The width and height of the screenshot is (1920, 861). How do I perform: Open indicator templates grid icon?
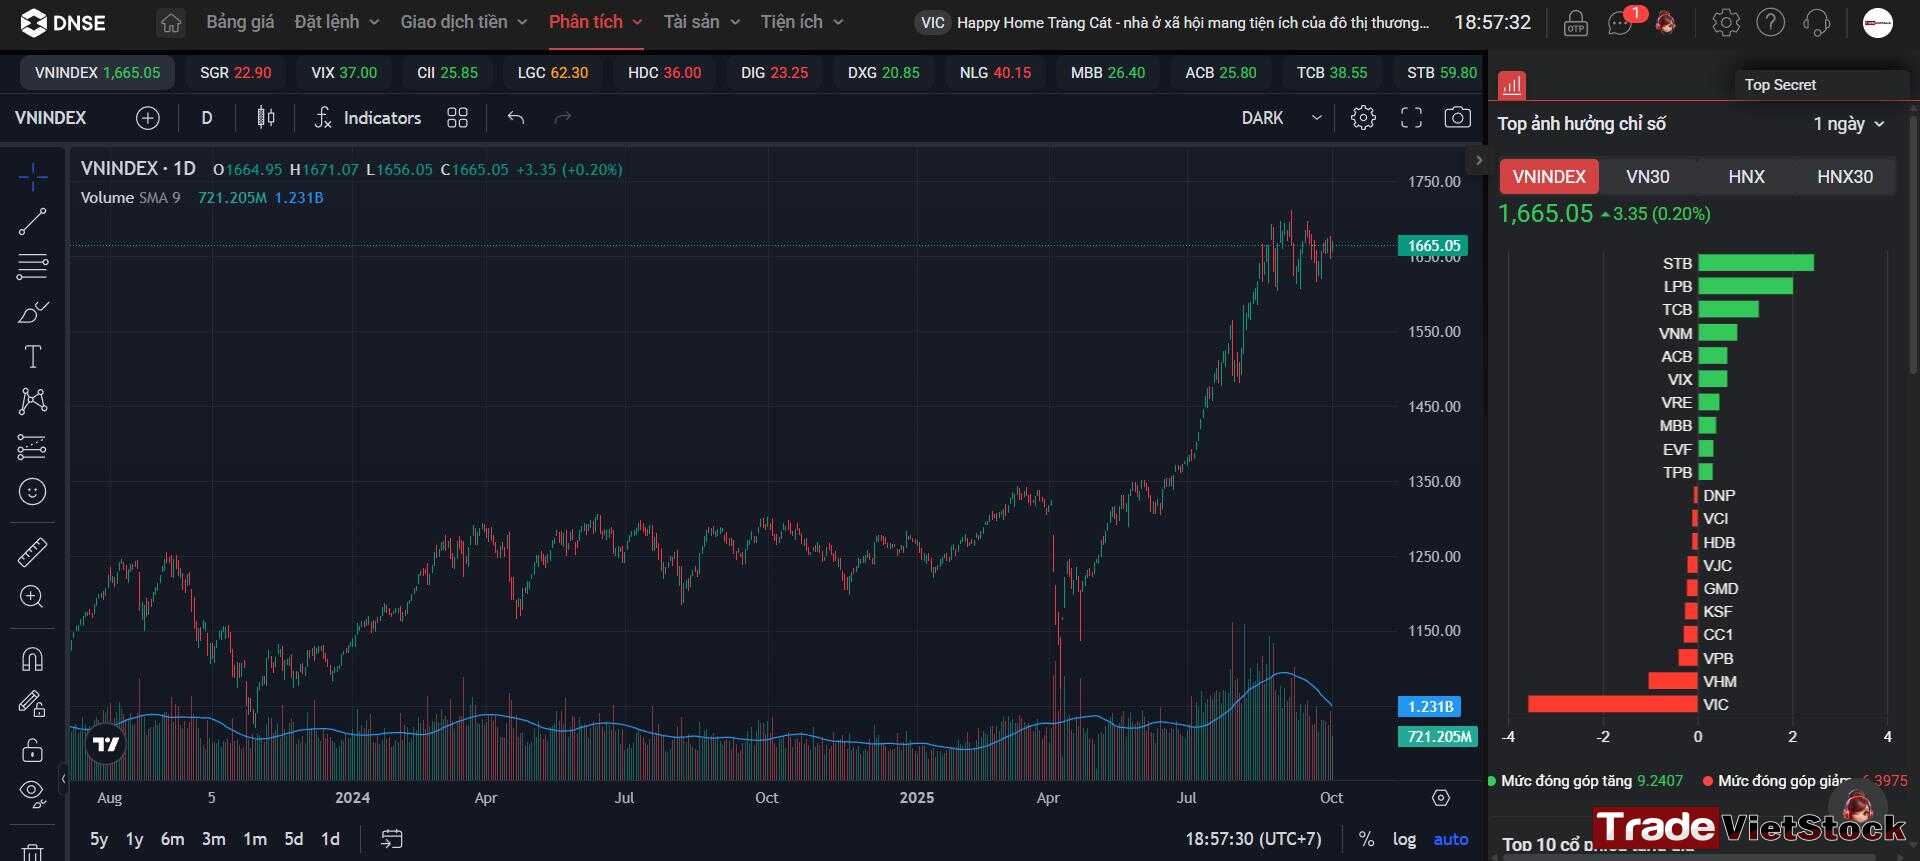pyautogui.click(x=457, y=118)
